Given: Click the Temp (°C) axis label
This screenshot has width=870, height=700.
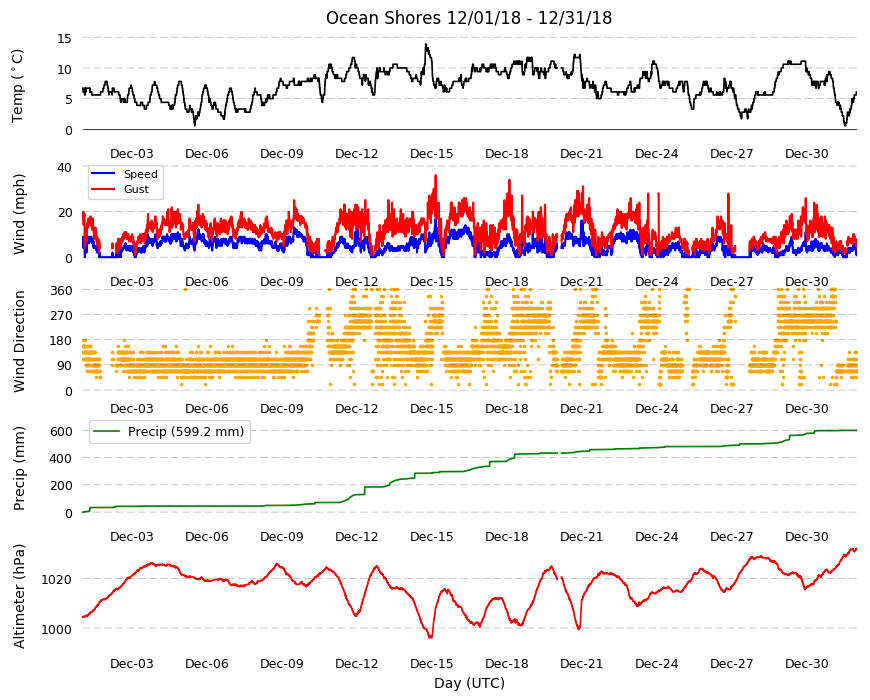Looking at the screenshot, I should pyautogui.click(x=18, y=85).
